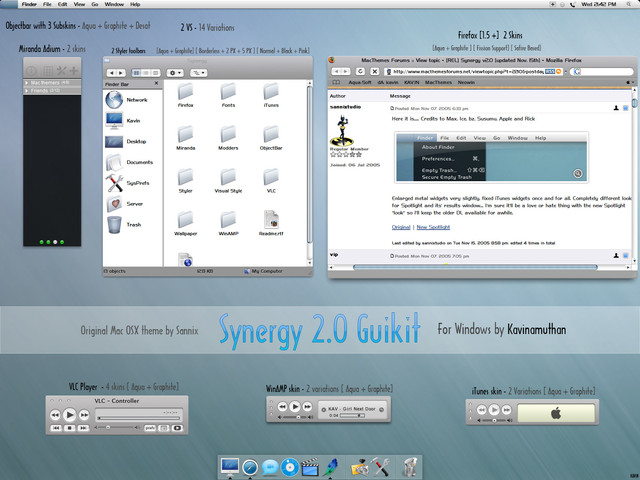This screenshot has width=640, height=480.
Task: Open the MacThemes bookmark in Firefox
Action: click(x=438, y=82)
